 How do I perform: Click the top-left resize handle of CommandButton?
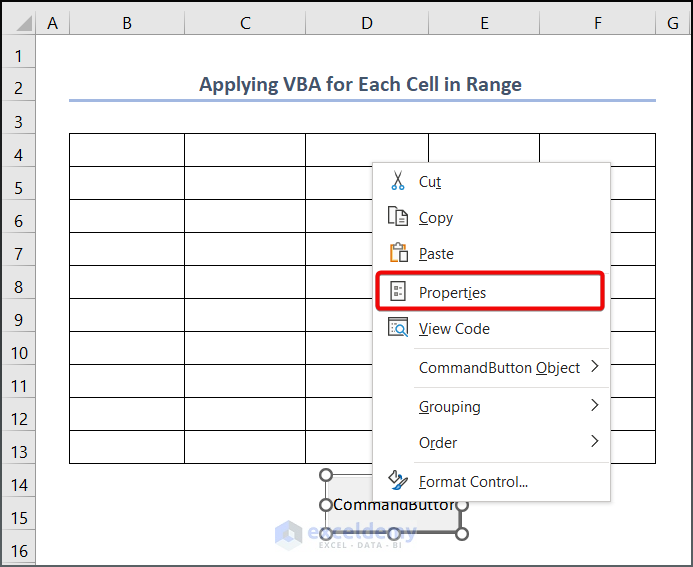tap(325, 475)
